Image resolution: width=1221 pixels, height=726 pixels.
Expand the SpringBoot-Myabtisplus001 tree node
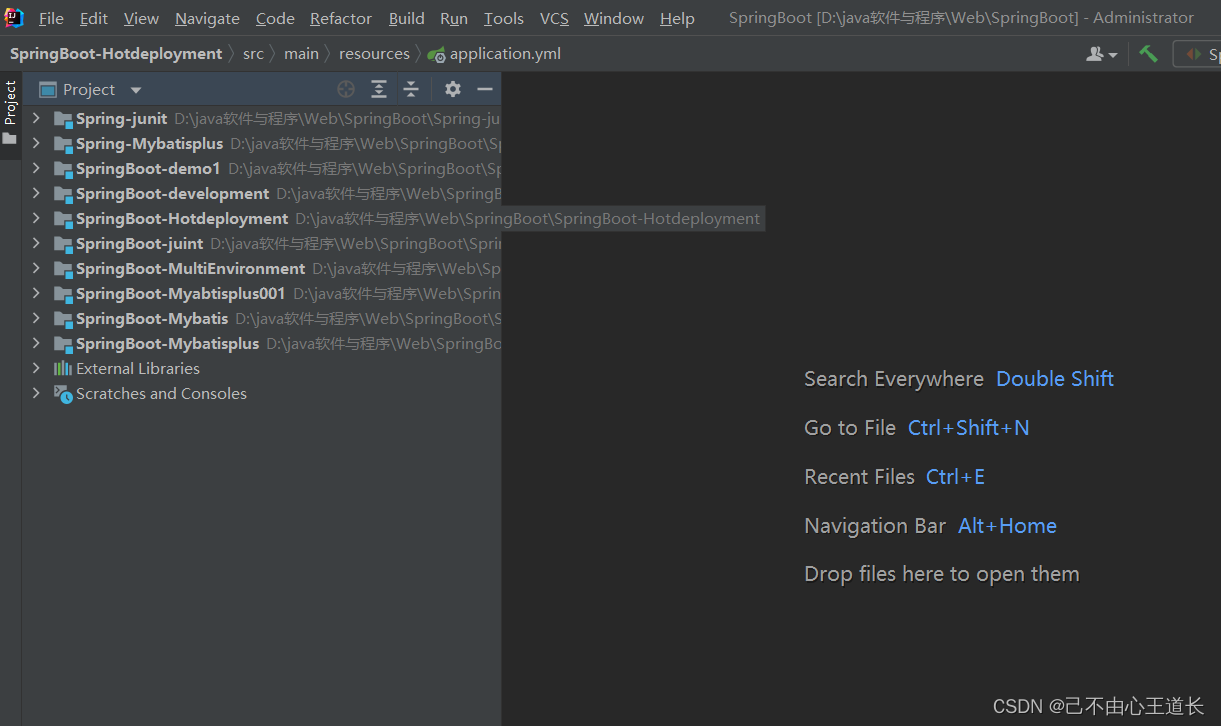pyautogui.click(x=36, y=293)
